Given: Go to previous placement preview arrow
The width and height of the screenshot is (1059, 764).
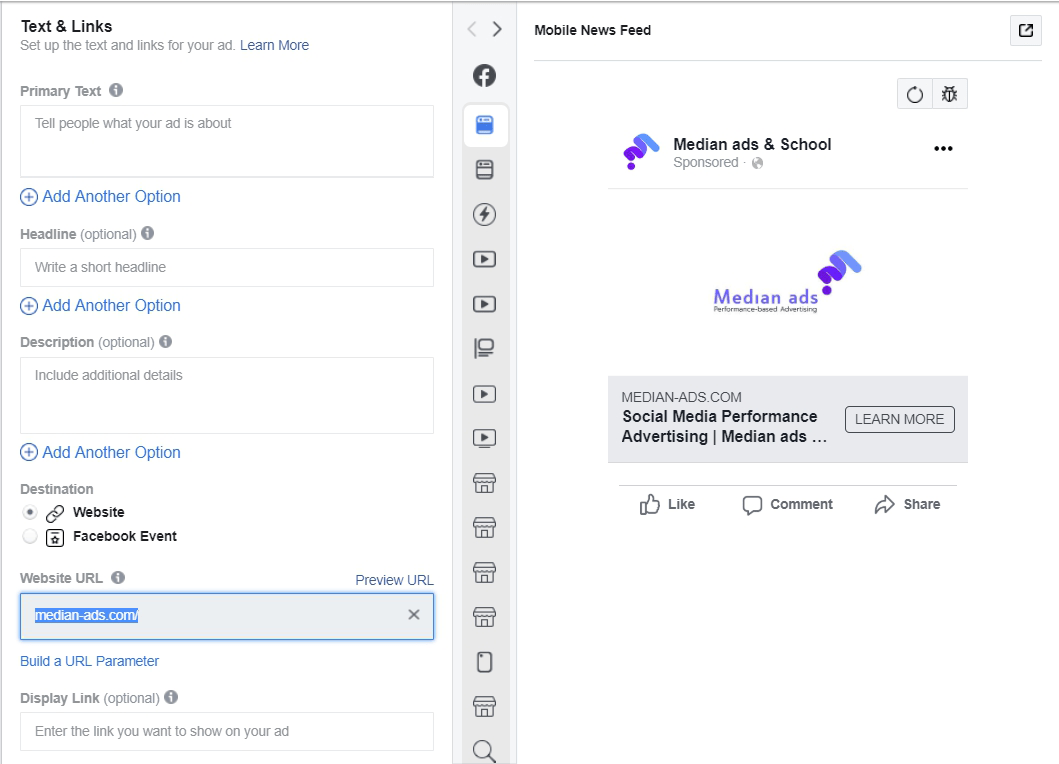Looking at the screenshot, I should pyautogui.click(x=472, y=29).
